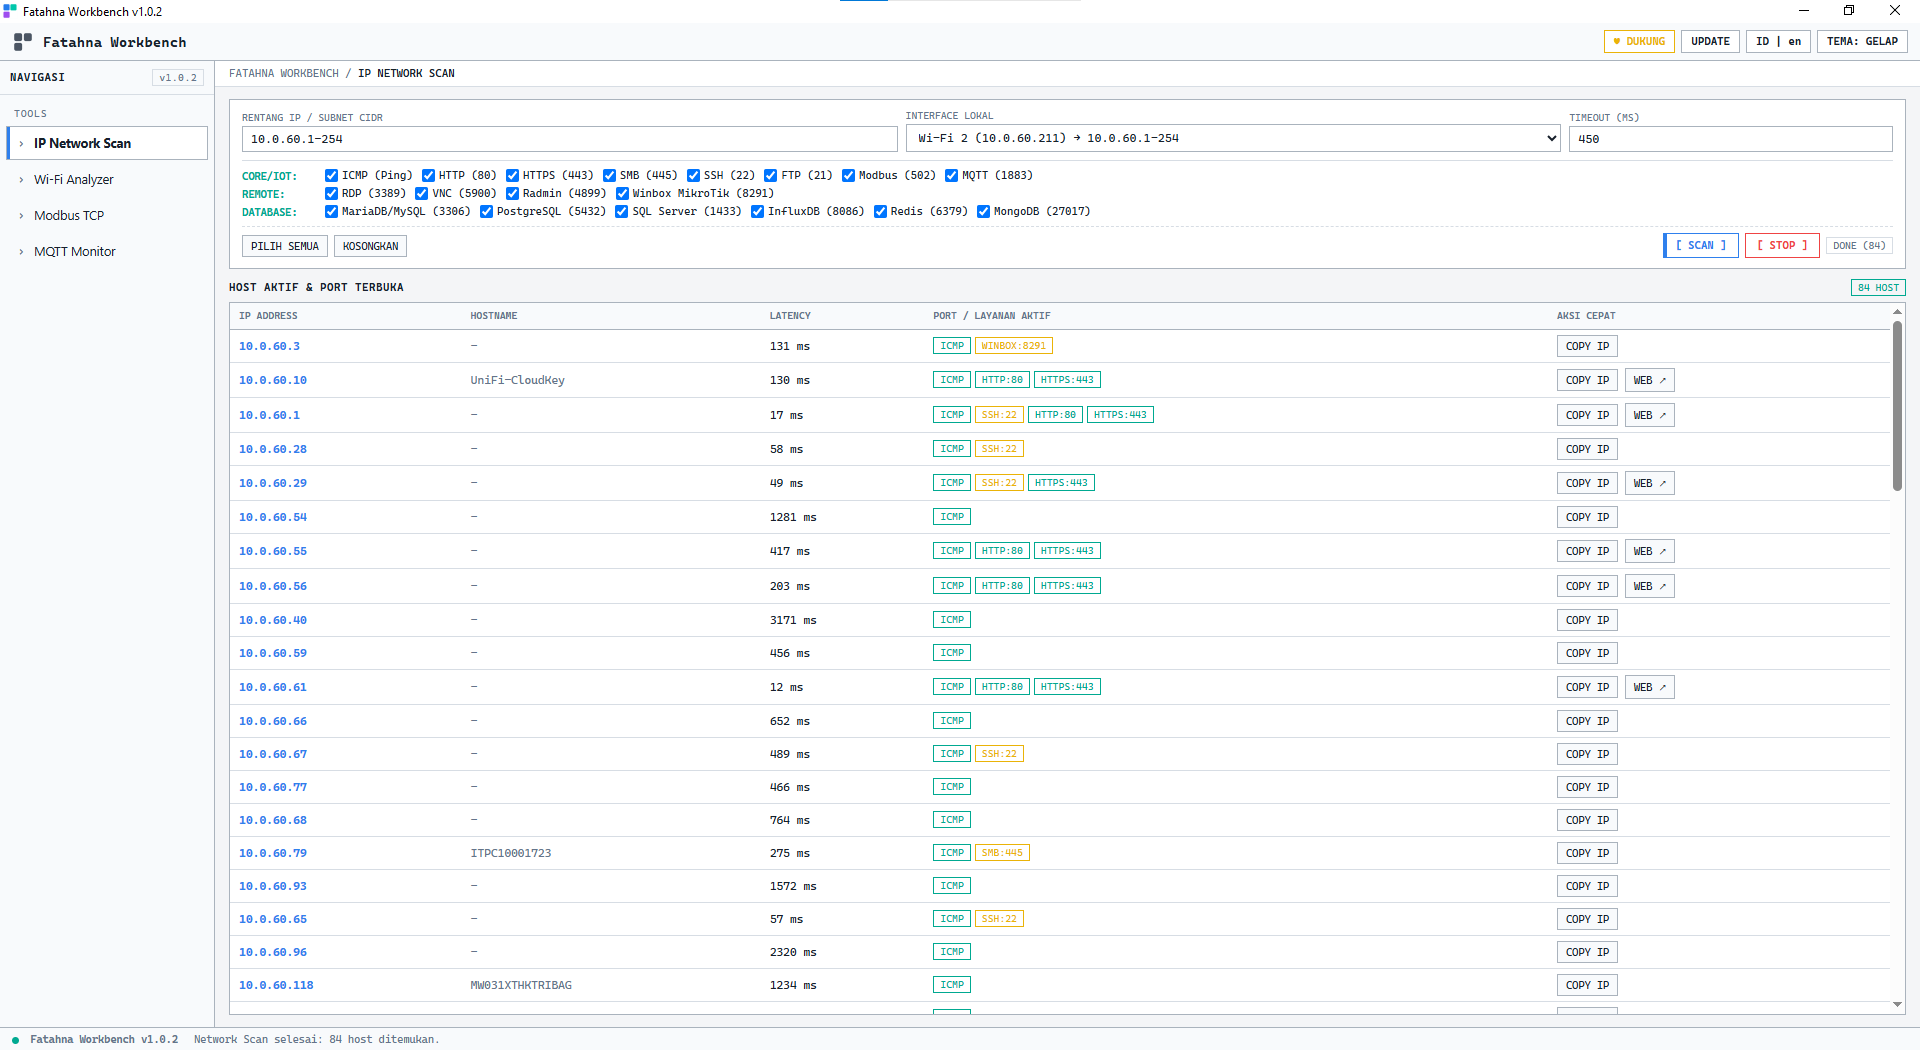
Task: Select IP Network Scan in navigation
Action: click(107, 143)
